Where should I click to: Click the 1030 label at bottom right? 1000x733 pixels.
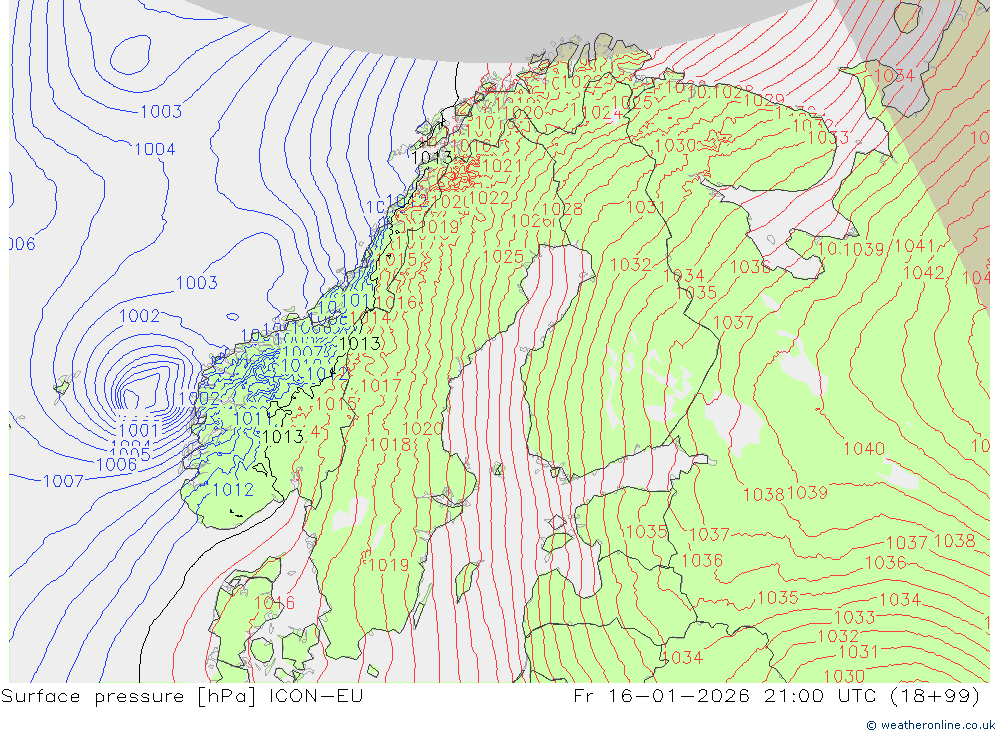tap(844, 676)
